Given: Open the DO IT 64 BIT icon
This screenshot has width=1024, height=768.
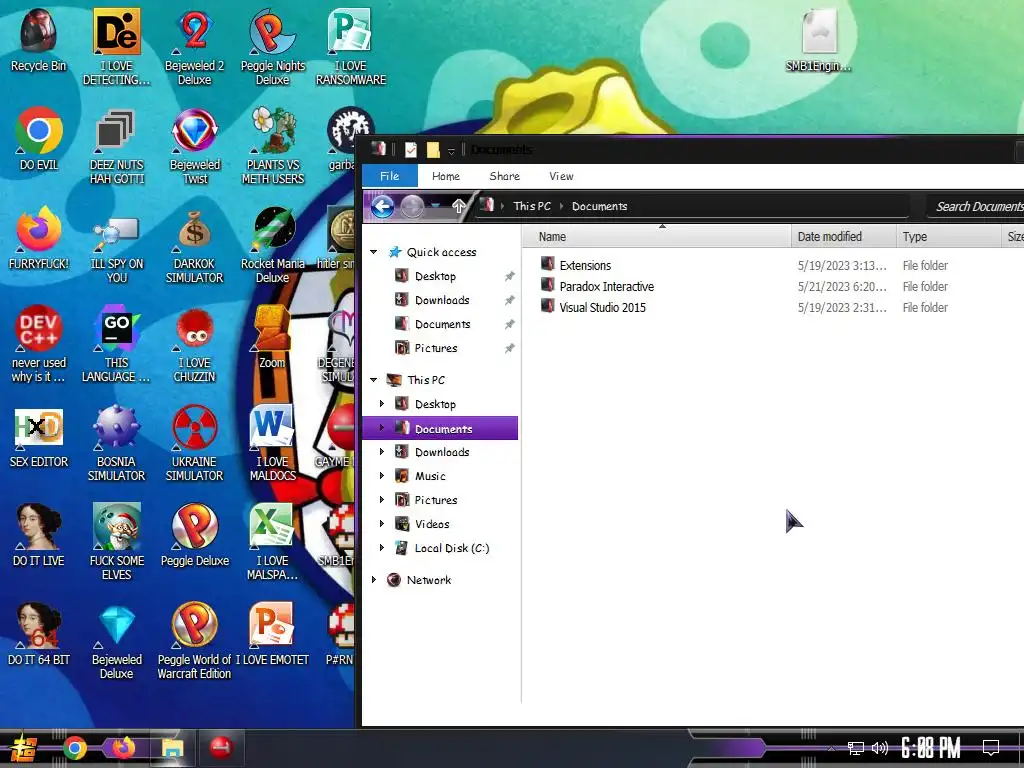Looking at the screenshot, I should point(39,636).
